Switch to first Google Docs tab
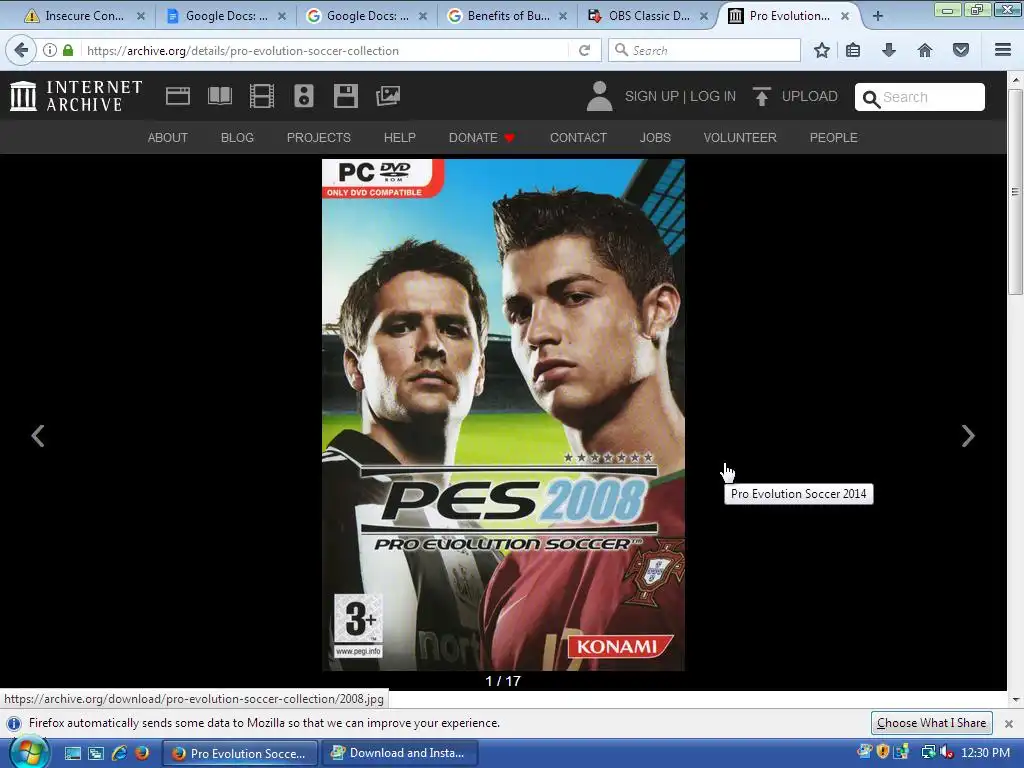This screenshot has width=1024, height=768. (x=225, y=16)
